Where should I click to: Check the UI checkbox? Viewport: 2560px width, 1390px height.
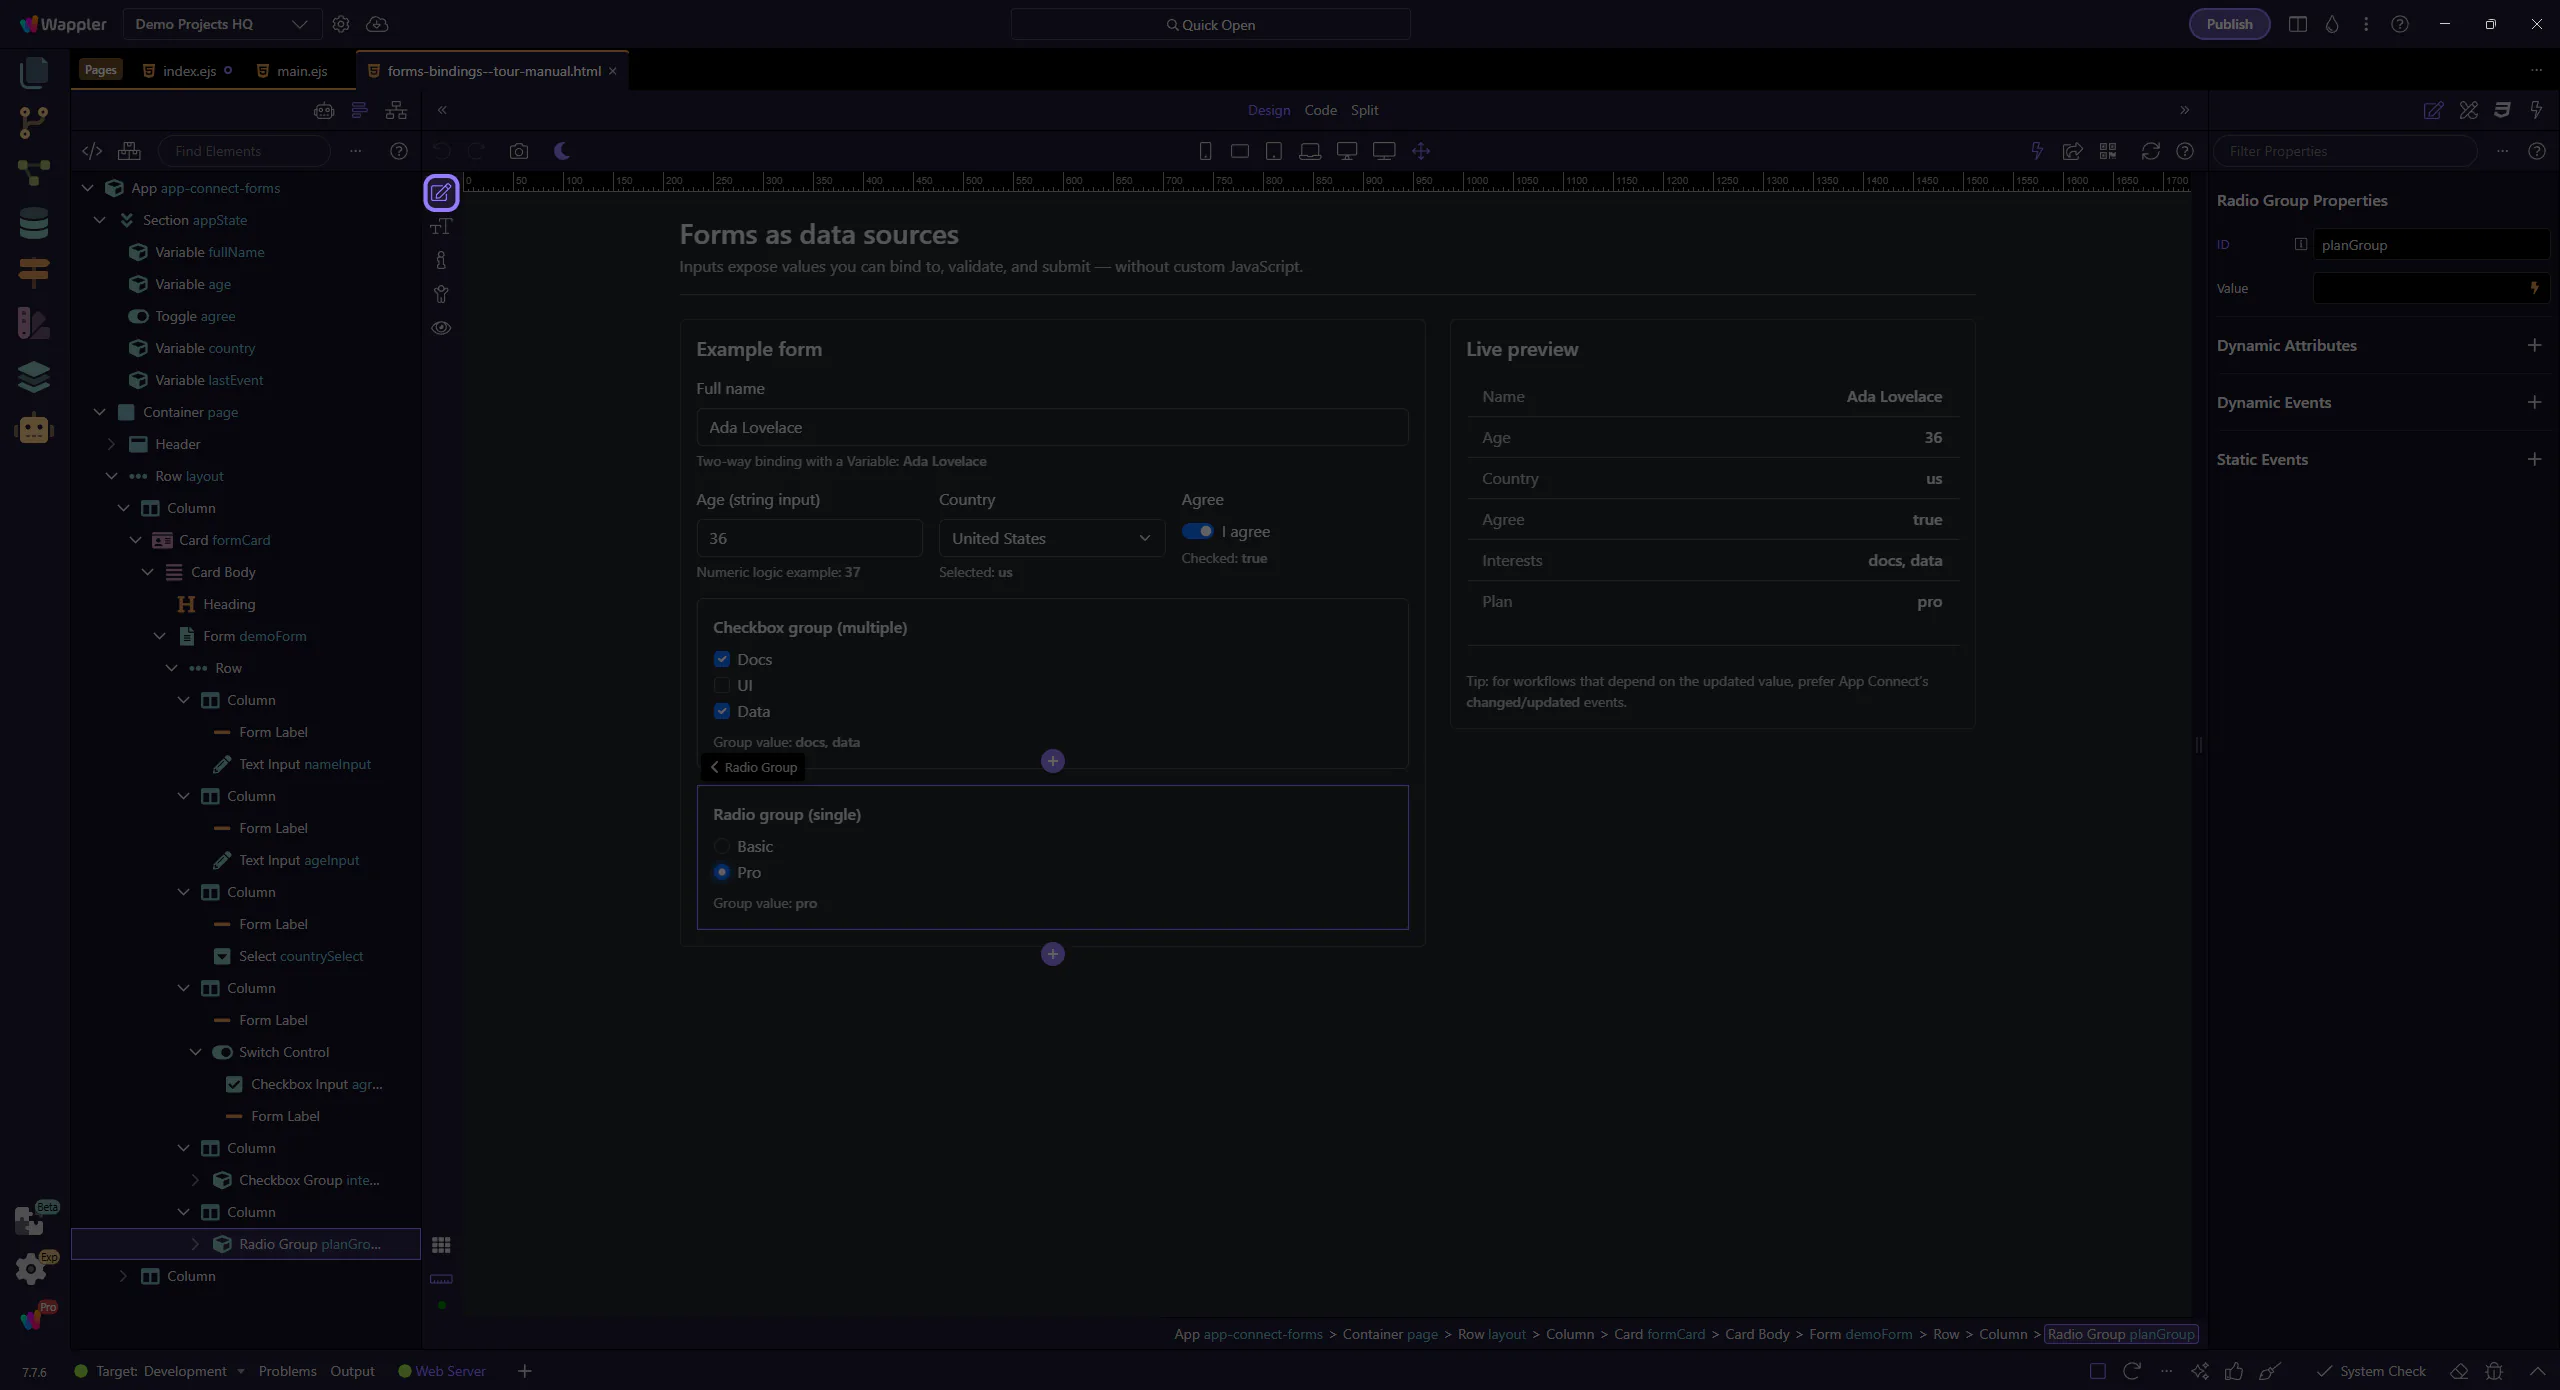(x=722, y=685)
